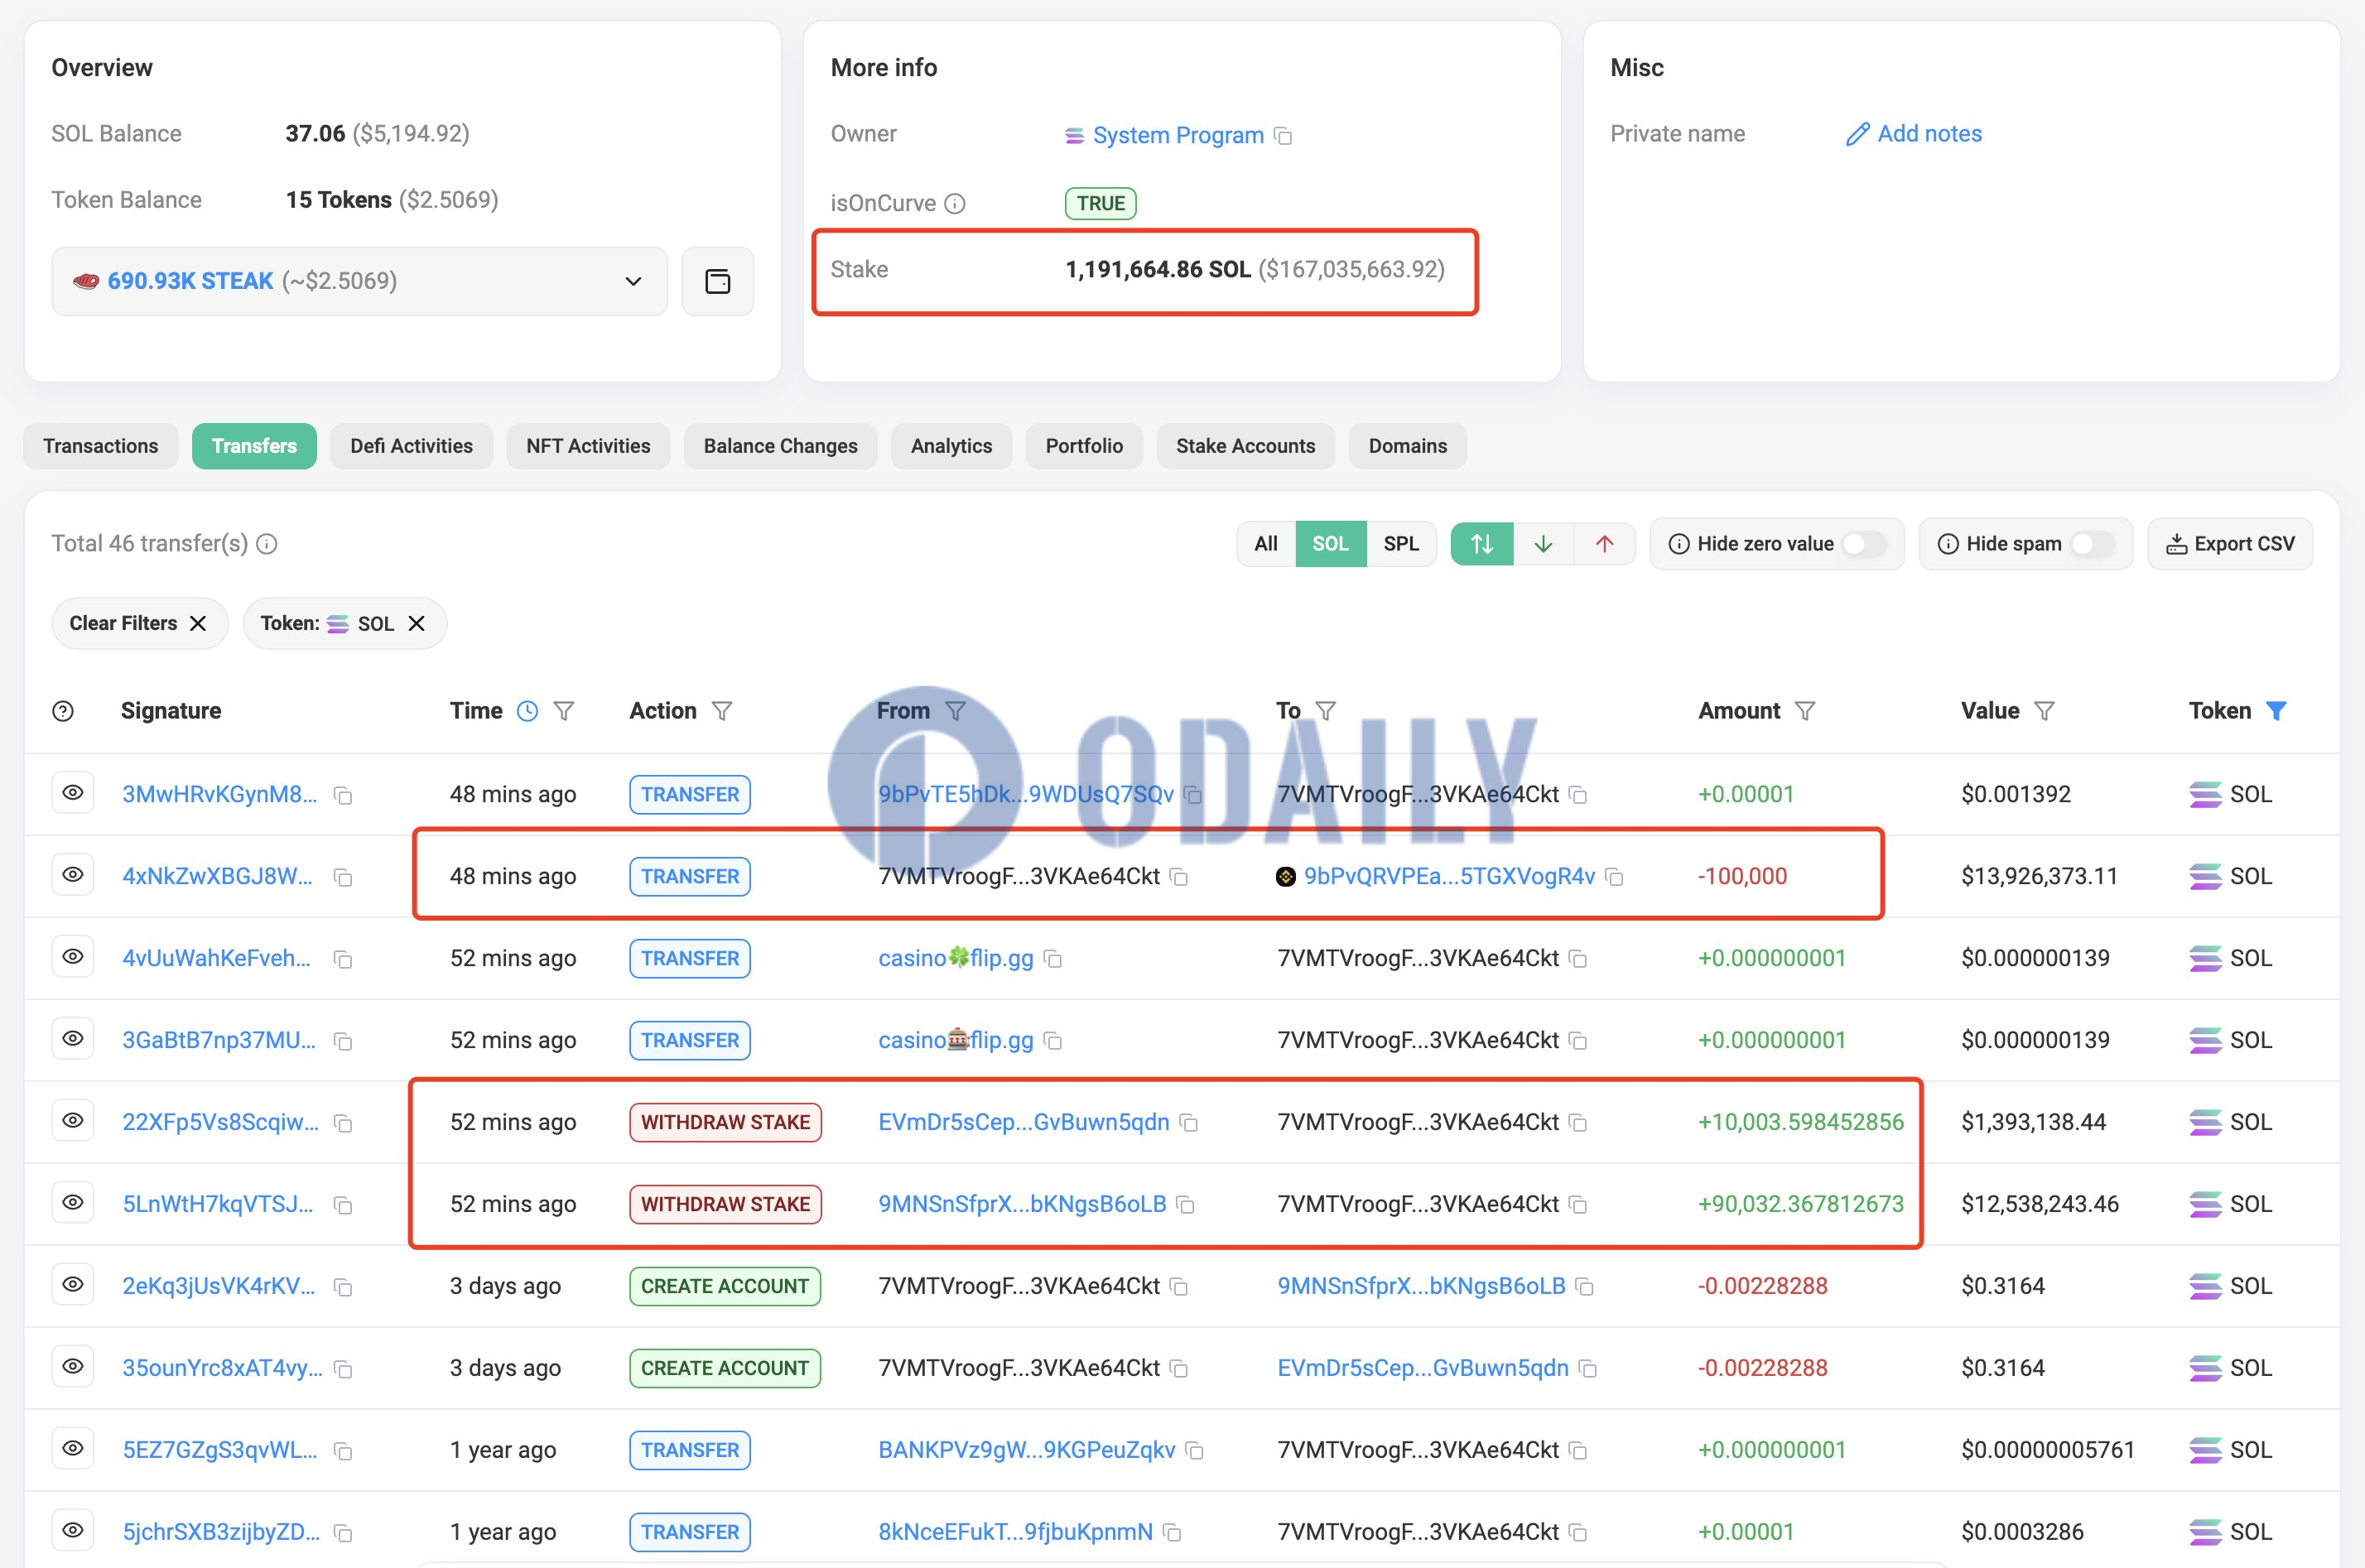2365x1568 pixels.
Task: Click the pencil icon next to Add notes
Action: point(1857,134)
